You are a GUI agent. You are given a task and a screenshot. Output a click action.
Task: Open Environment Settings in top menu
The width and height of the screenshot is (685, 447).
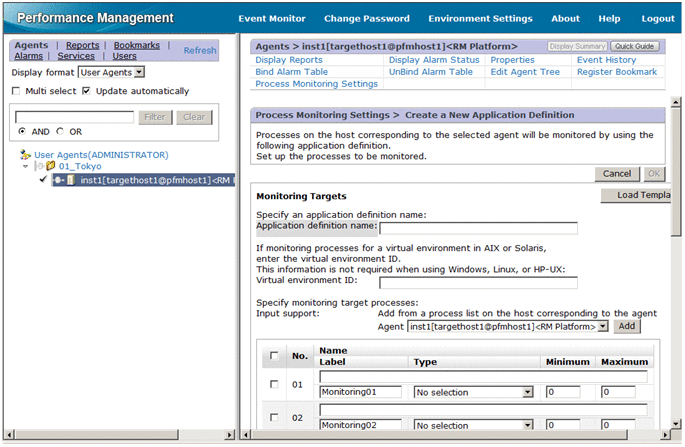(481, 18)
